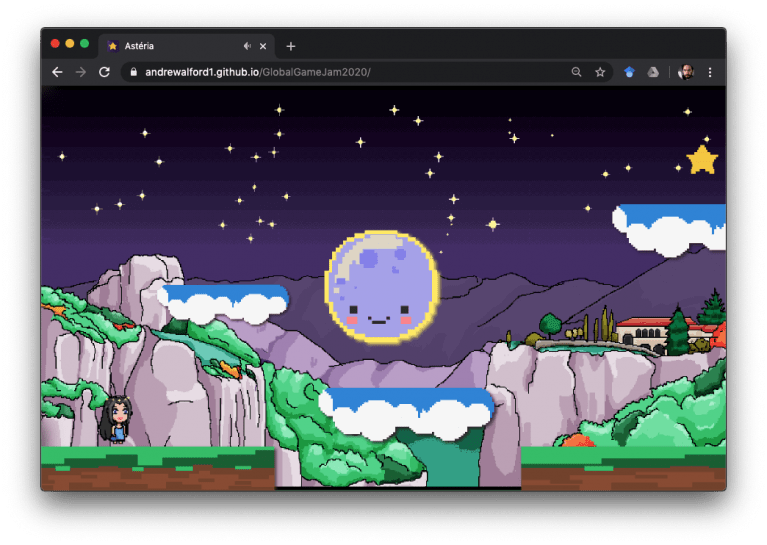Click the smiling moon face

click(x=382, y=286)
